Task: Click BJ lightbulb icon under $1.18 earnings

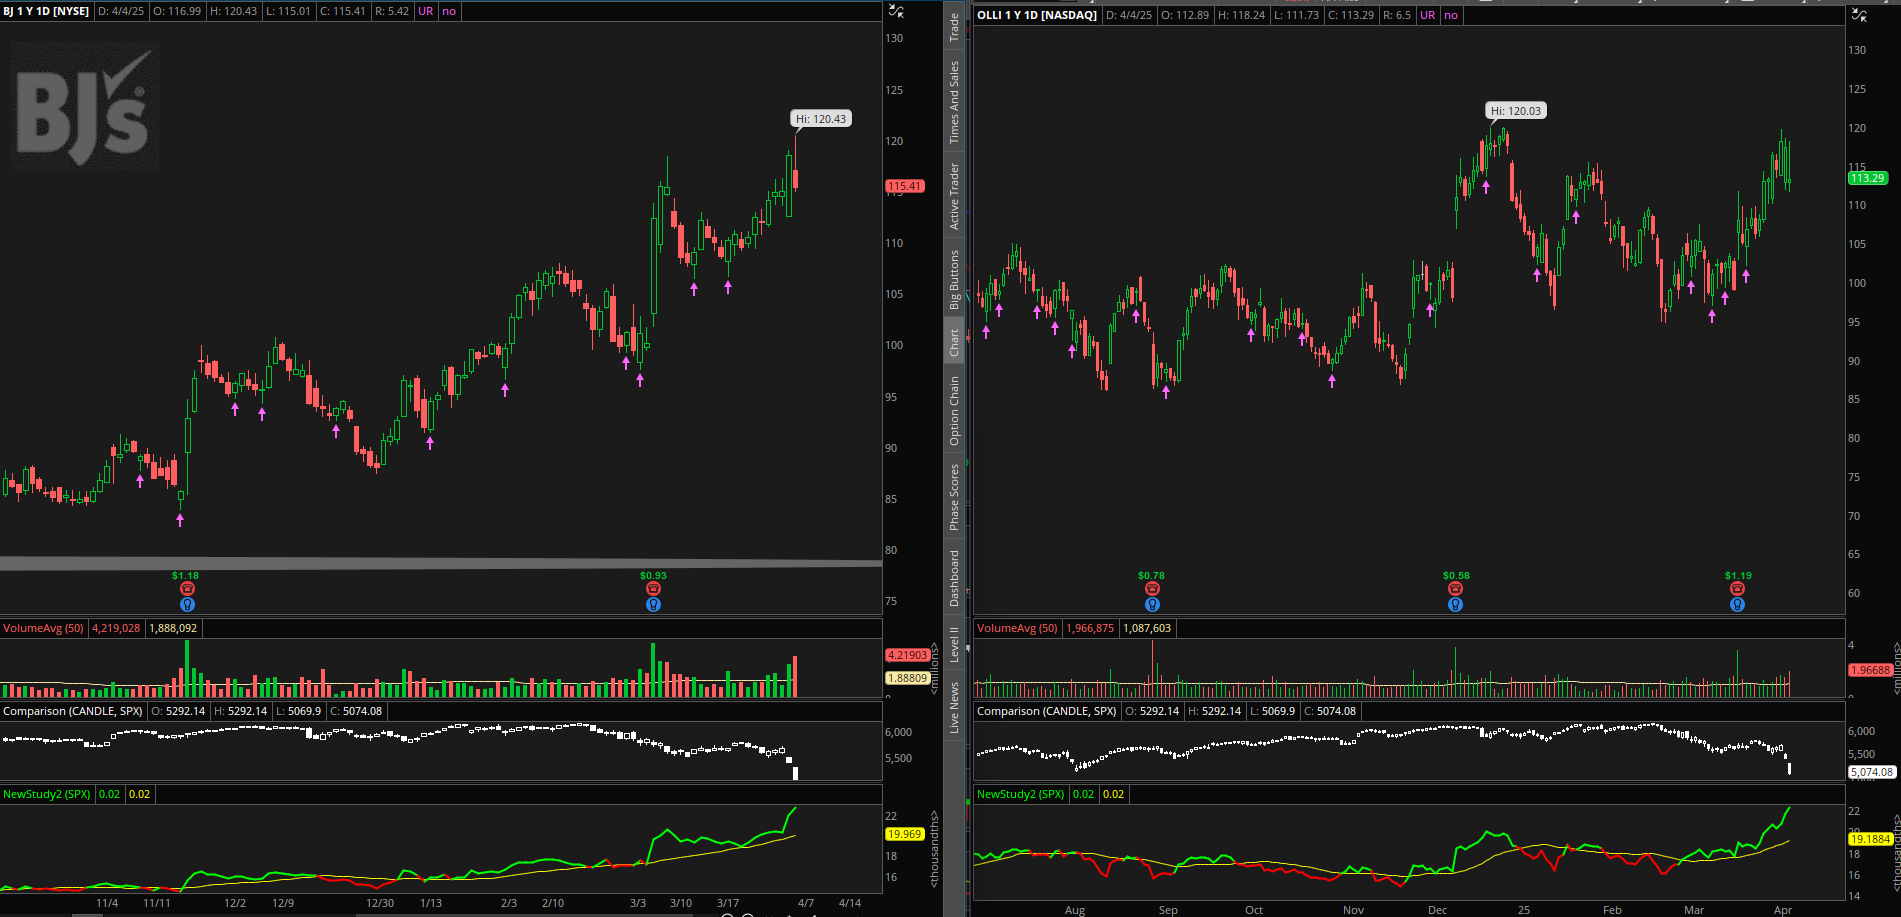Action: [x=187, y=604]
